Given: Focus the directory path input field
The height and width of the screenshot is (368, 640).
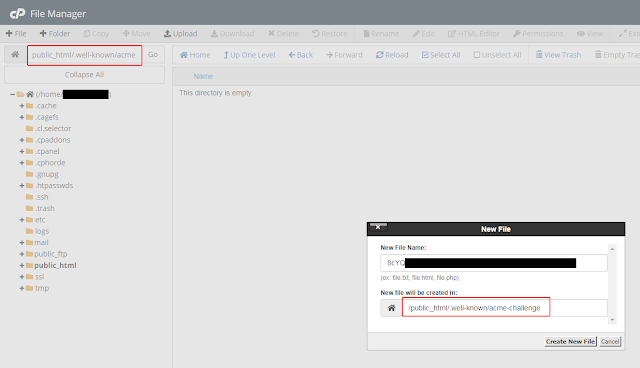Looking at the screenshot, I should click(x=84, y=55).
